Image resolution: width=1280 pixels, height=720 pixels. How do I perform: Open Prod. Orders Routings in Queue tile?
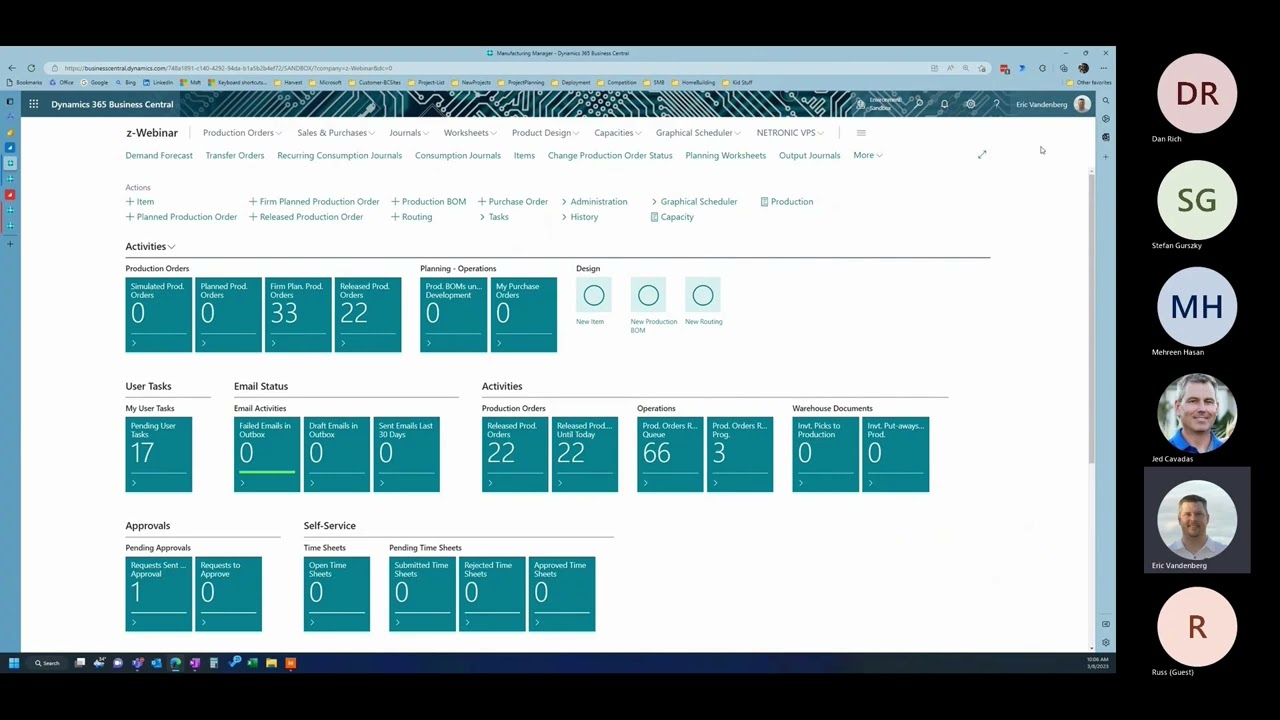[x=670, y=455]
